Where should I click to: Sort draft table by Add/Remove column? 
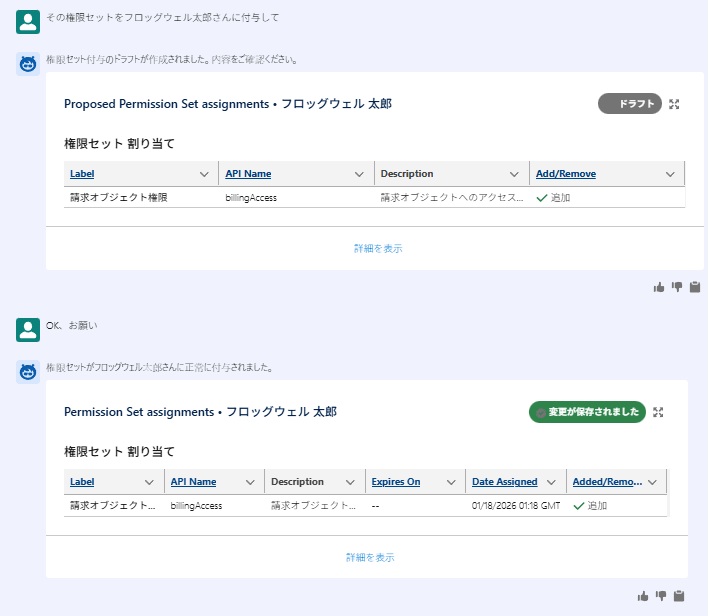tap(566, 174)
